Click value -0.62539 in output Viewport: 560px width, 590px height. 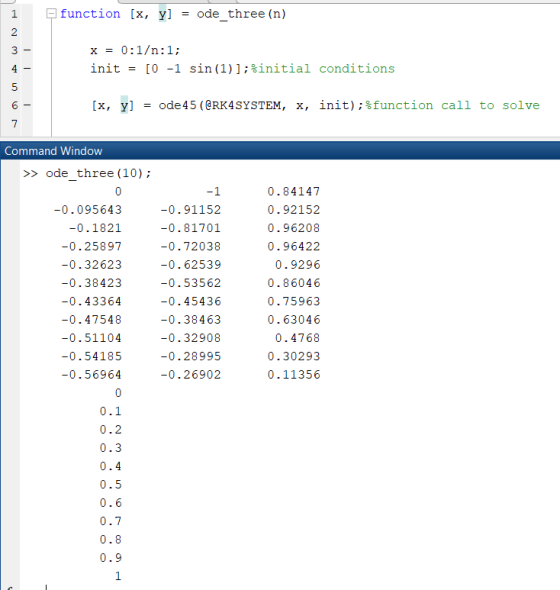(190, 265)
